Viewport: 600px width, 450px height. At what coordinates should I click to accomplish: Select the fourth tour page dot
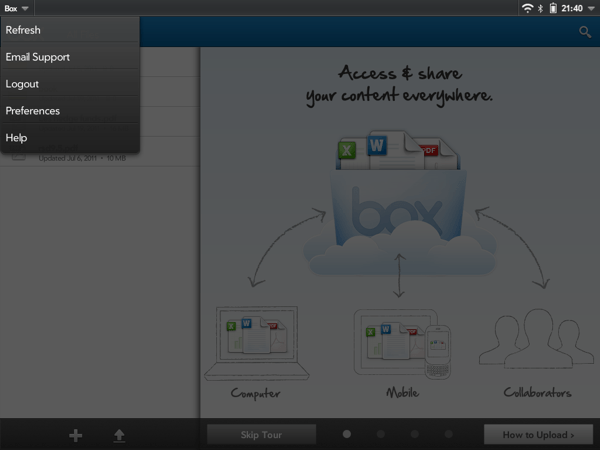pyautogui.click(x=448, y=434)
